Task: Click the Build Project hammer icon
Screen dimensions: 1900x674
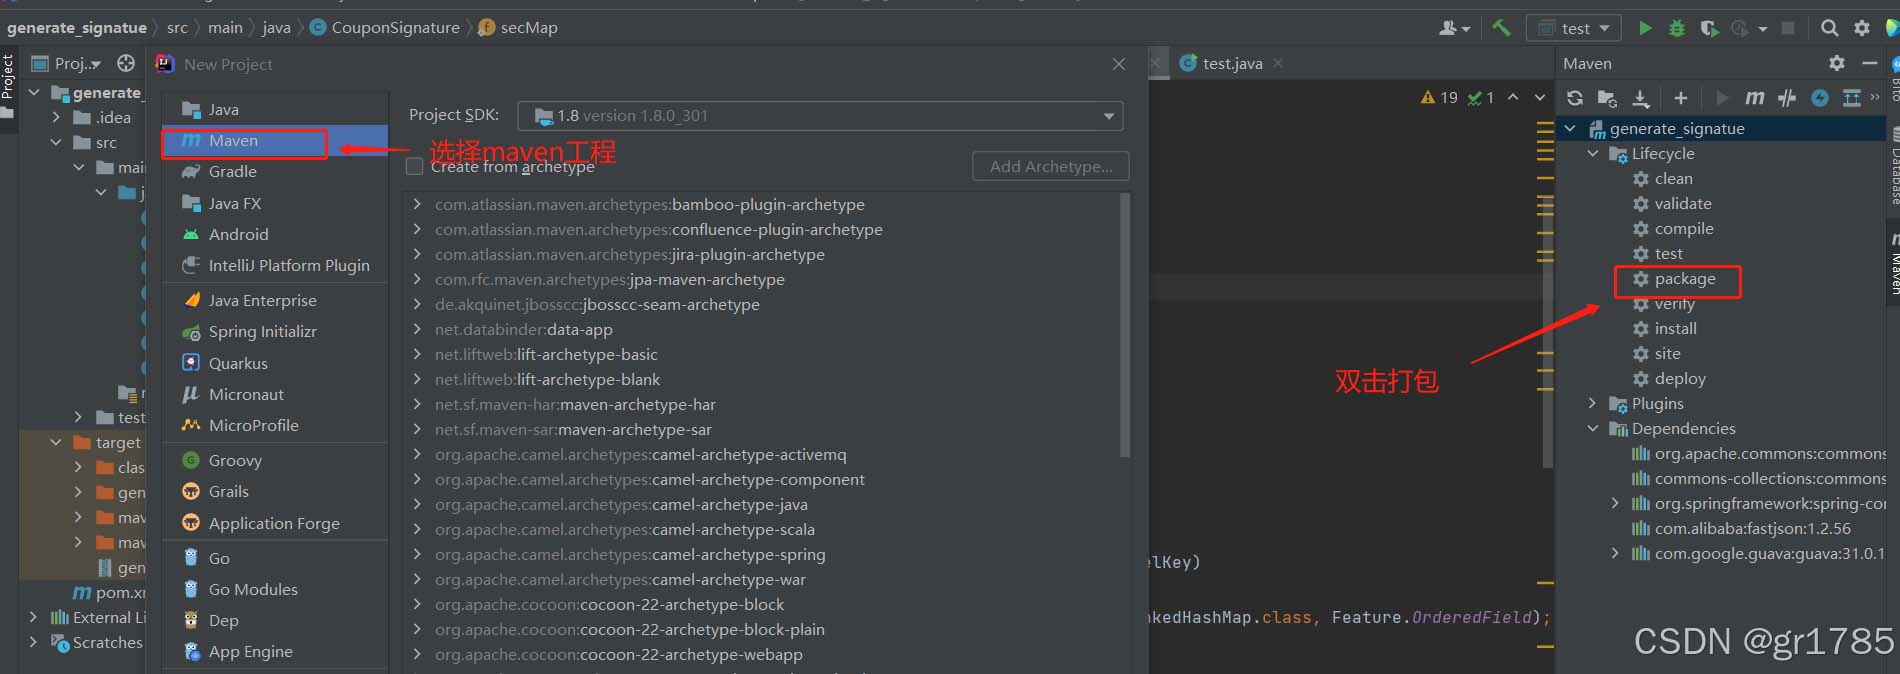Action: pyautogui.click(x=1500, y=28)
